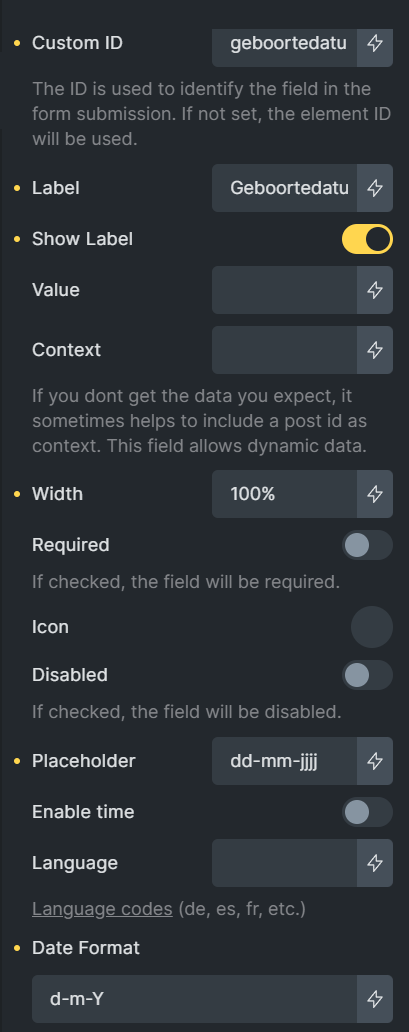The width and height of the screenshot is (409, 1032).
Task: Click the Placeholder dynamic data bolt icon
Action: coord(375,761)
